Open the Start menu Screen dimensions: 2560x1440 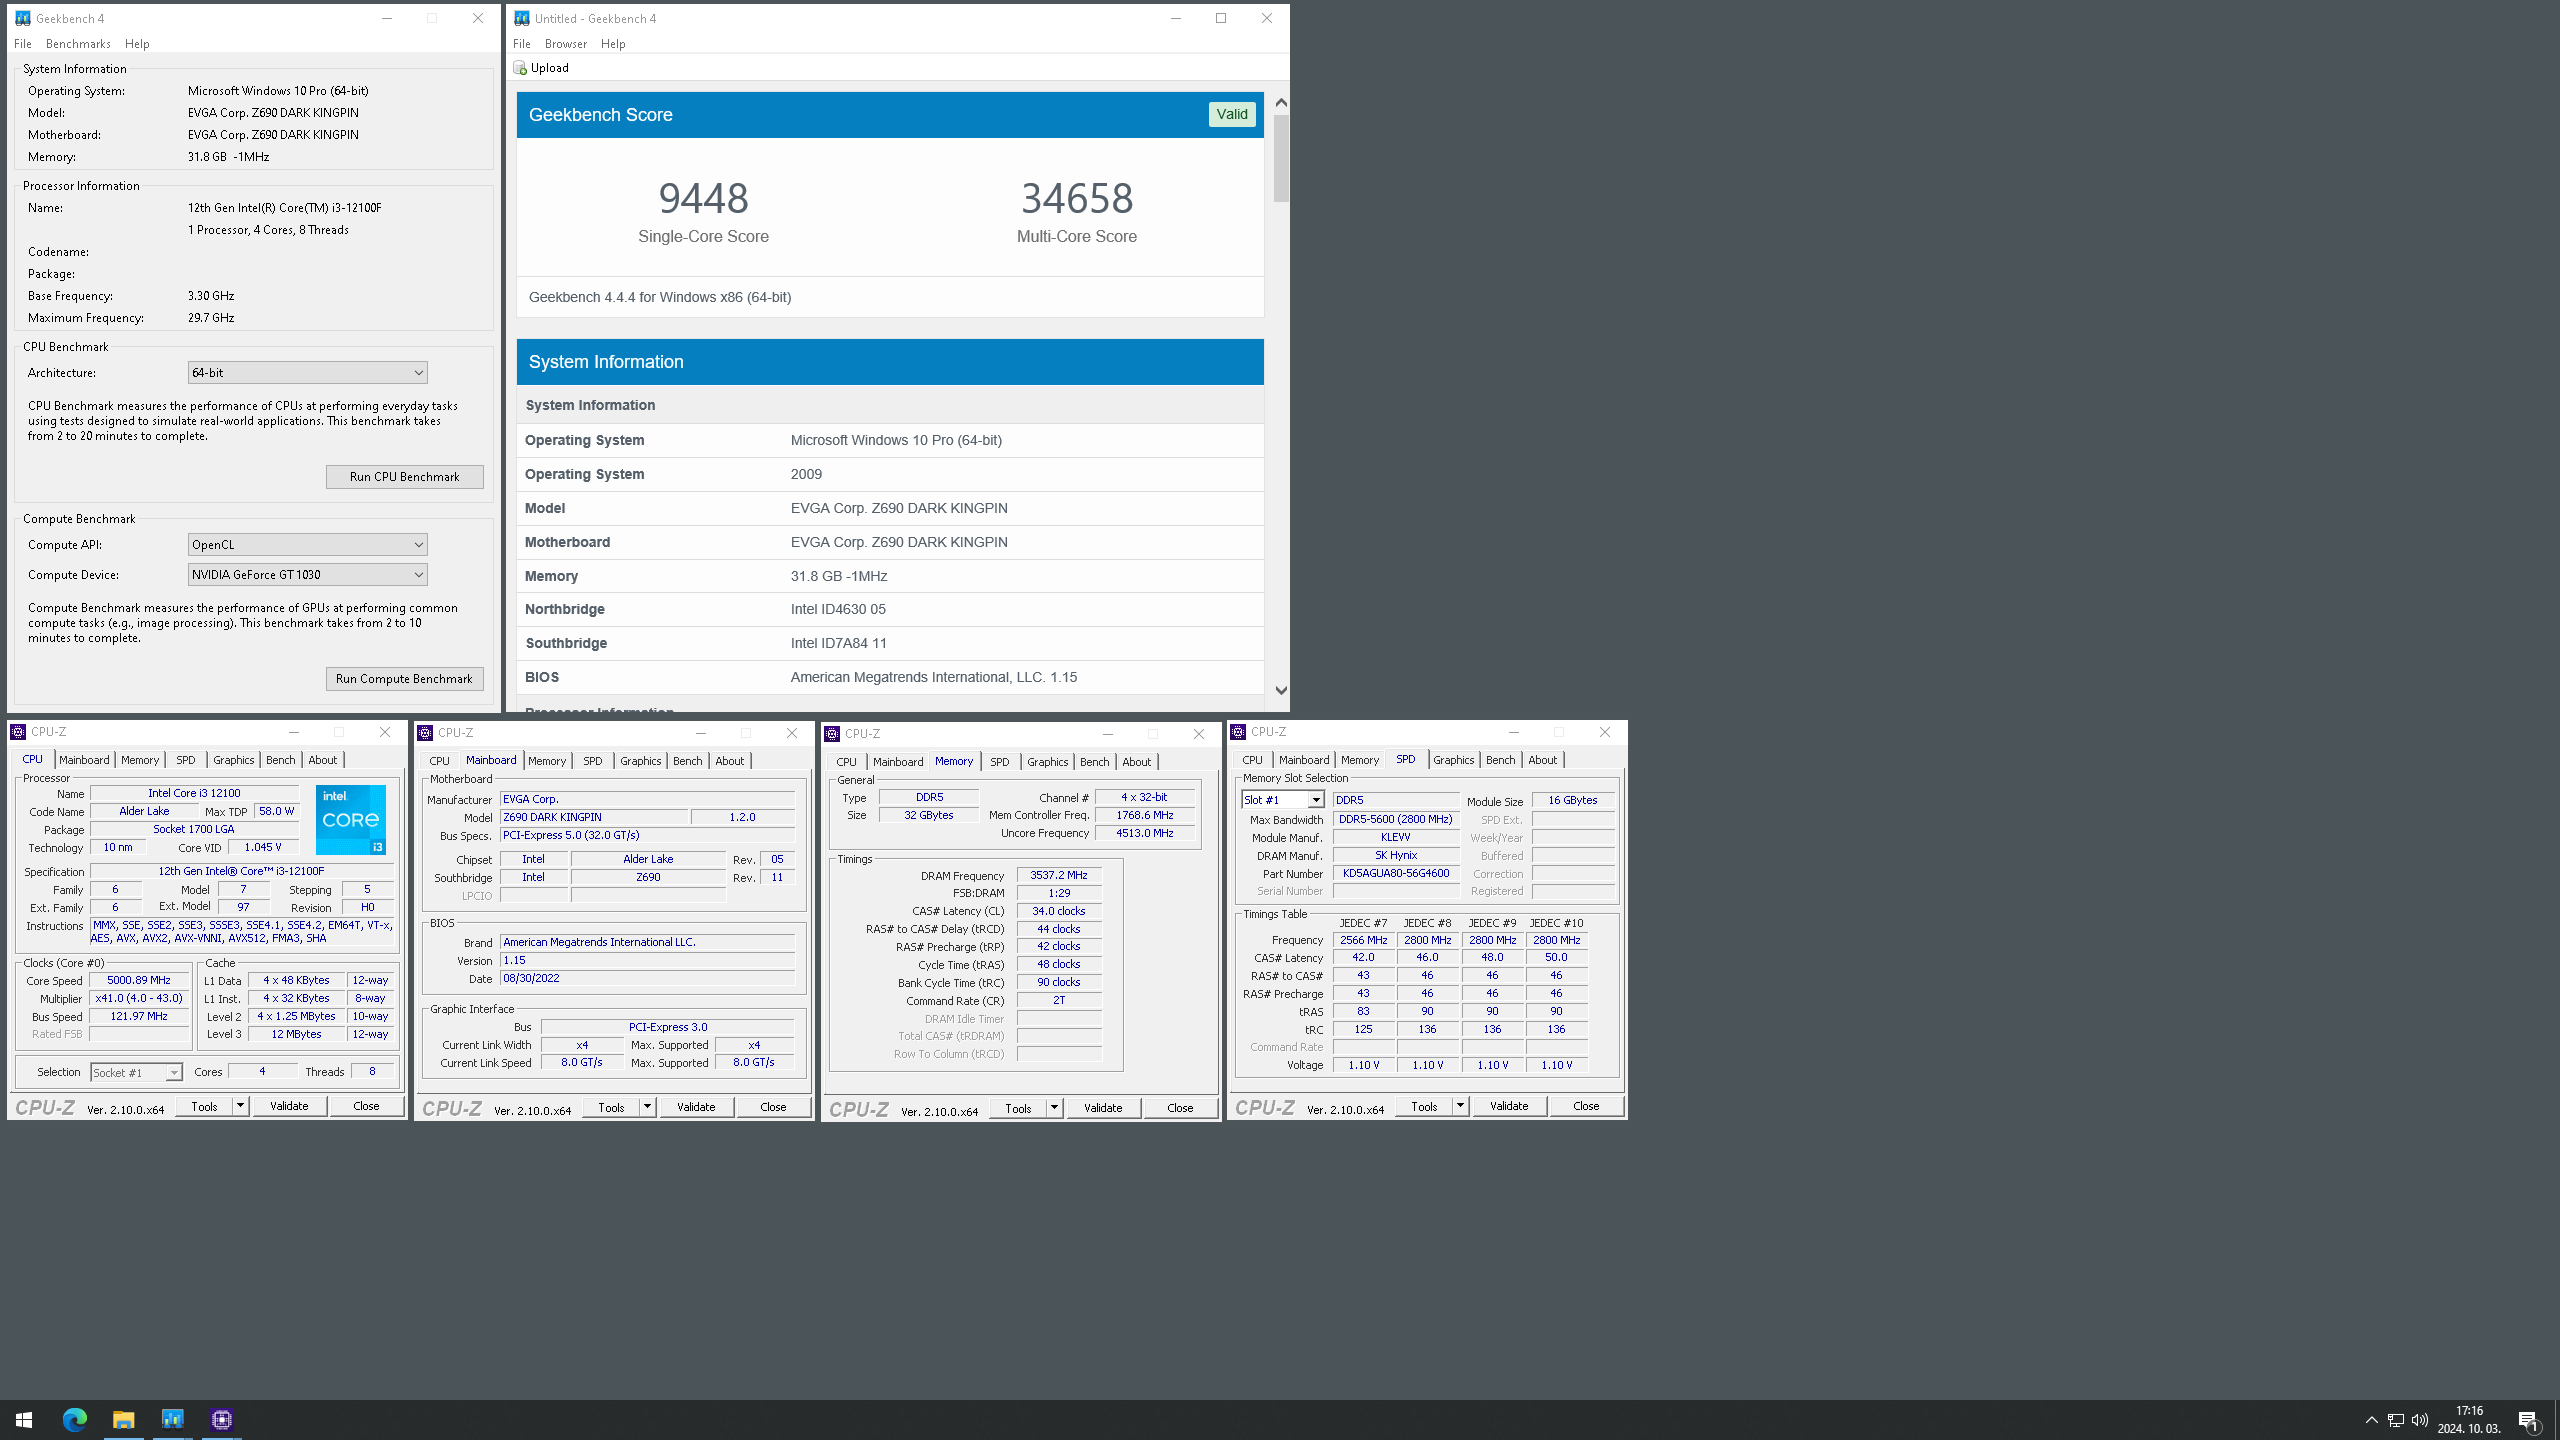[x=24, y=1419]
